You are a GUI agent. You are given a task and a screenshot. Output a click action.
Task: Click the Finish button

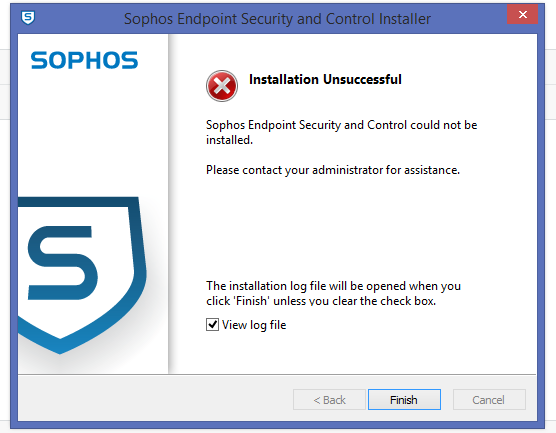pos(404,400)
